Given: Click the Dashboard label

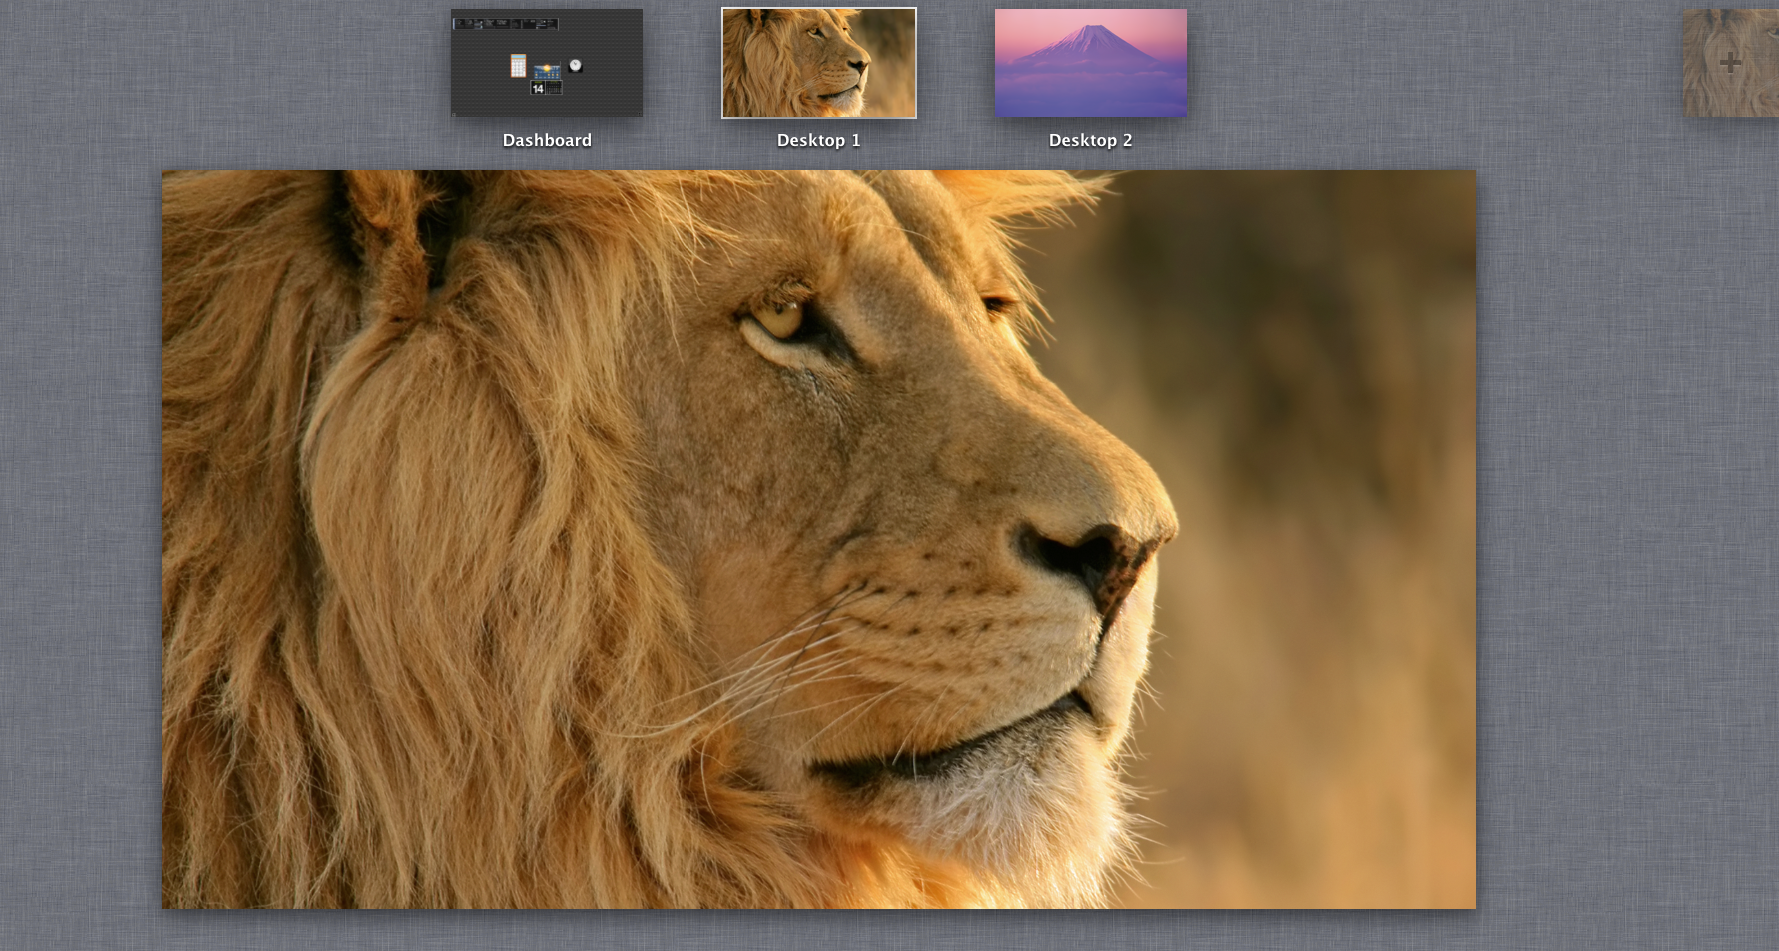Looking at the screenshot, I should pos(547,140).
